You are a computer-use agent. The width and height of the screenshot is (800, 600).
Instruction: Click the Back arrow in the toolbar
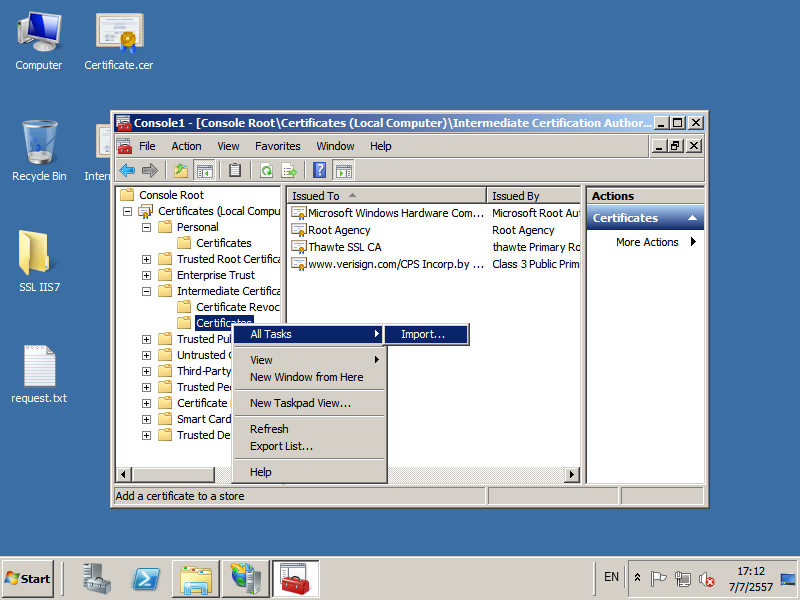pos(127,170)
